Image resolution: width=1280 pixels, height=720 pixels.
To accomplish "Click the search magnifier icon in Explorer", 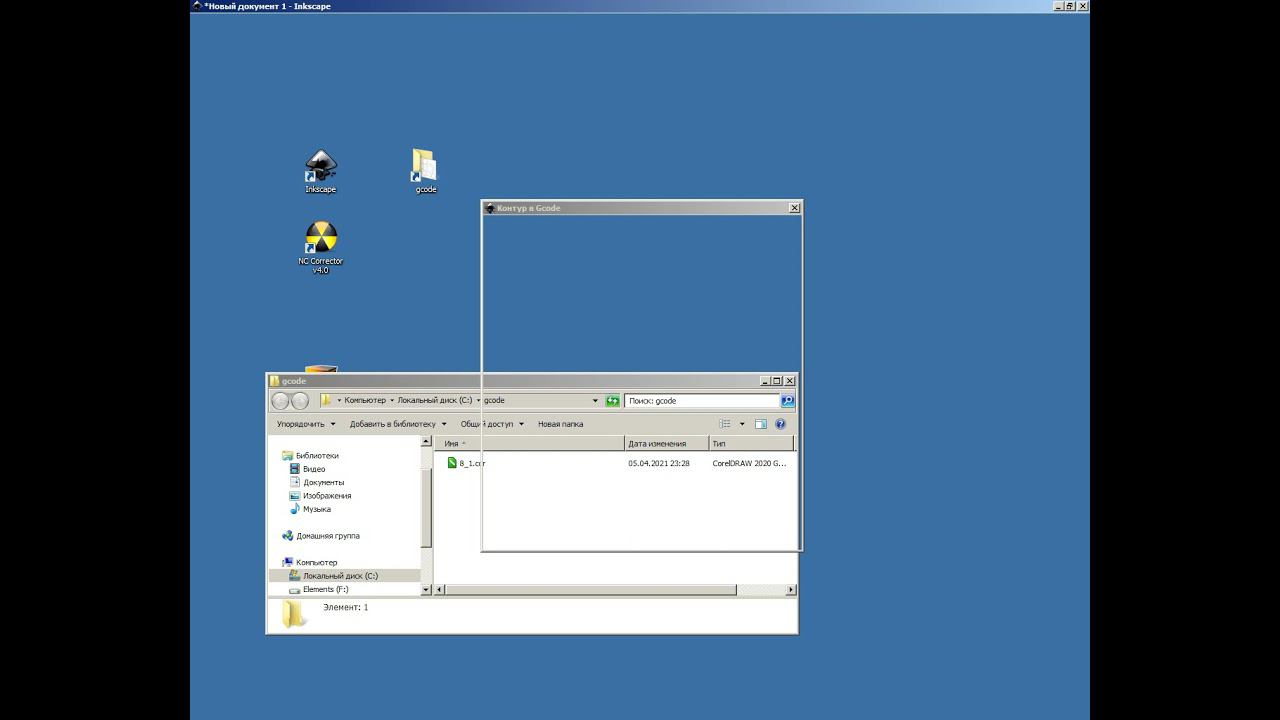I will tap(787, 401).
